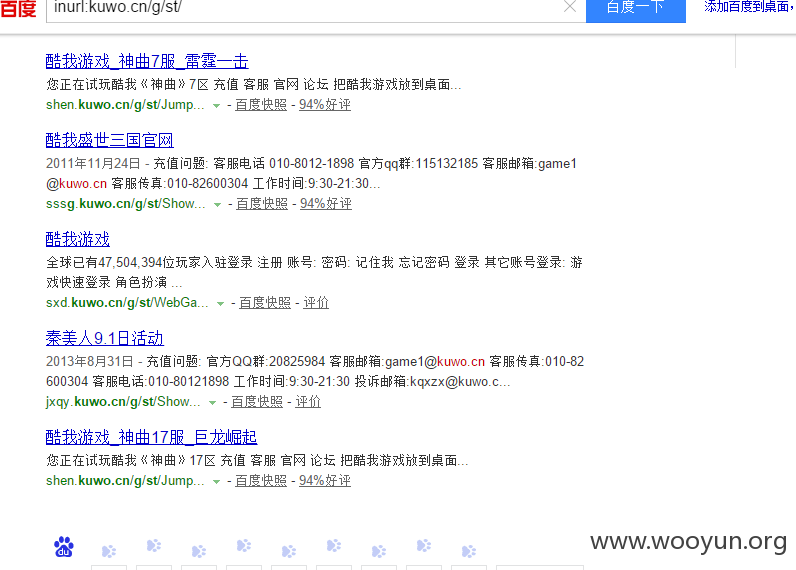Click the green URL jxqy.kuwo.cn/g/st/Show
The width and height of the screenshot is (796, 570).
[x=123, y=401]
